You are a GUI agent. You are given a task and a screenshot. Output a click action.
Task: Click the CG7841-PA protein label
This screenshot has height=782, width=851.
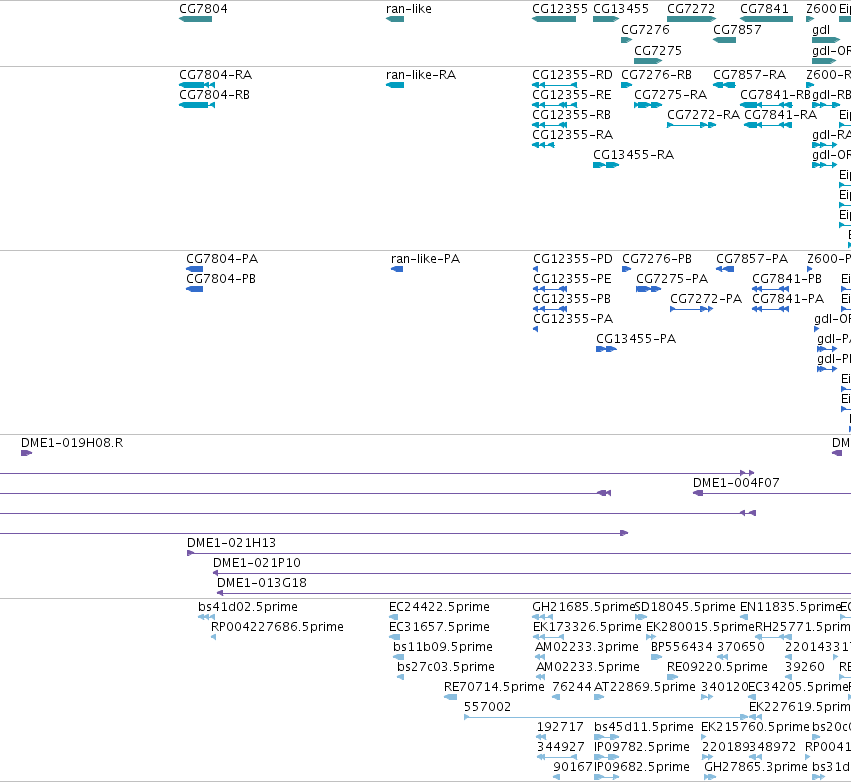pos(788,298)
